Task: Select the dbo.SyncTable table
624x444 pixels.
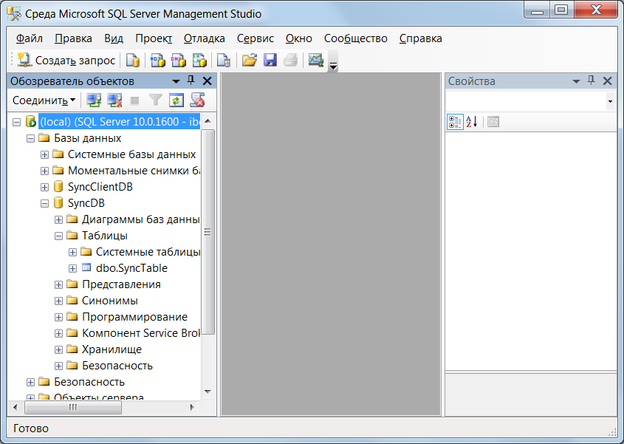Action: [131, 268]
